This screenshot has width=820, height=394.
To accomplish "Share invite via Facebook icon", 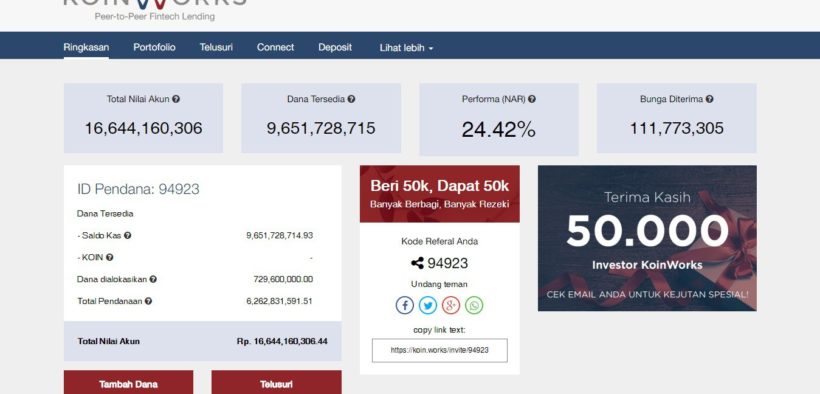I will tap(405, 305).
